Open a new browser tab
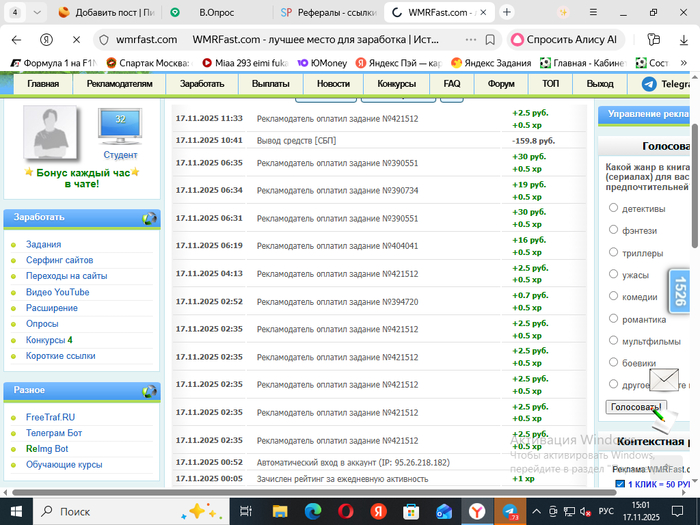 [x=507, y=13]
